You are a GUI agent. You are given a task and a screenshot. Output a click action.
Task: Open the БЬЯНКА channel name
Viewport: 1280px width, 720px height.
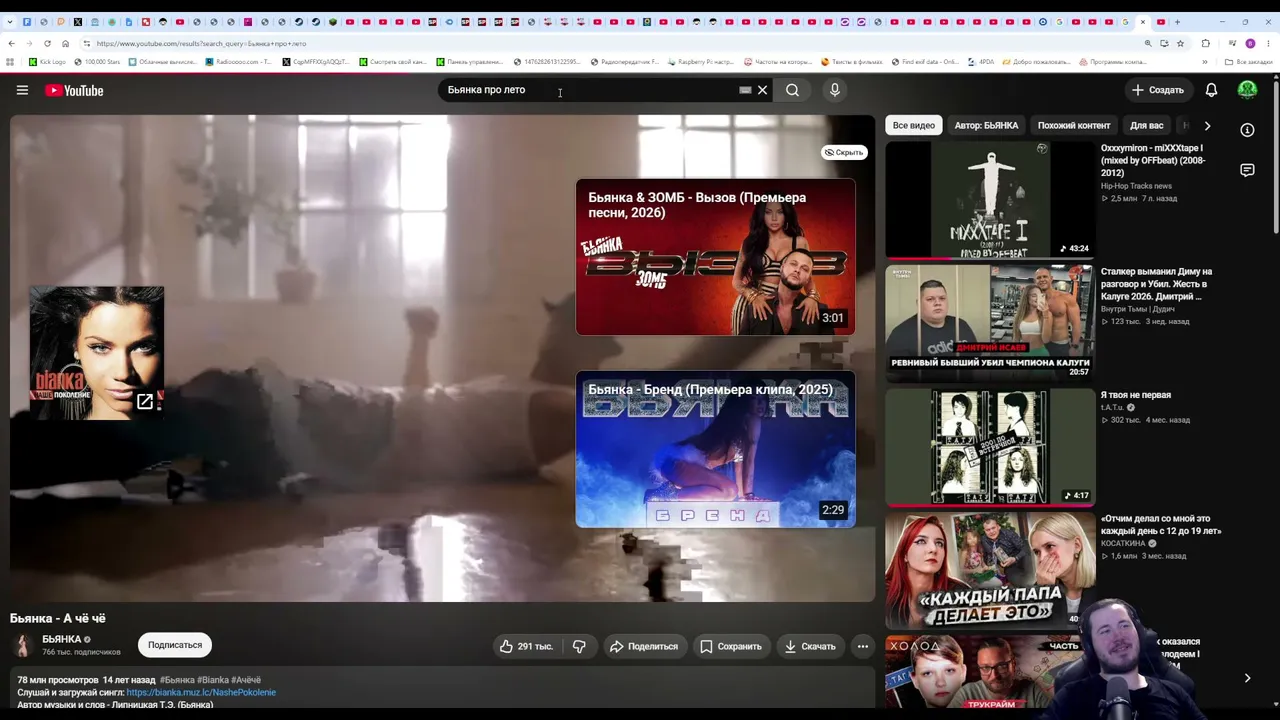pyautogui.click(x=62, y=639)
